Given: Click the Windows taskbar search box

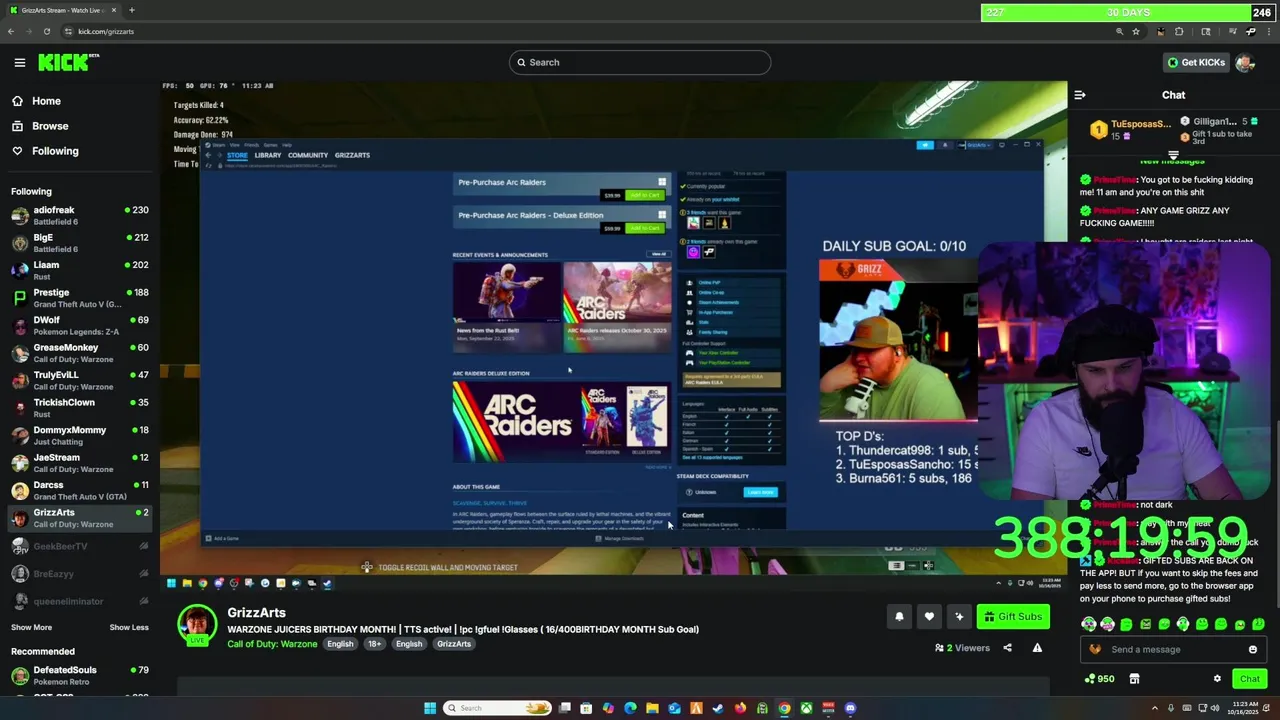Looking at the screenshot, I should [x=497, y=708].
